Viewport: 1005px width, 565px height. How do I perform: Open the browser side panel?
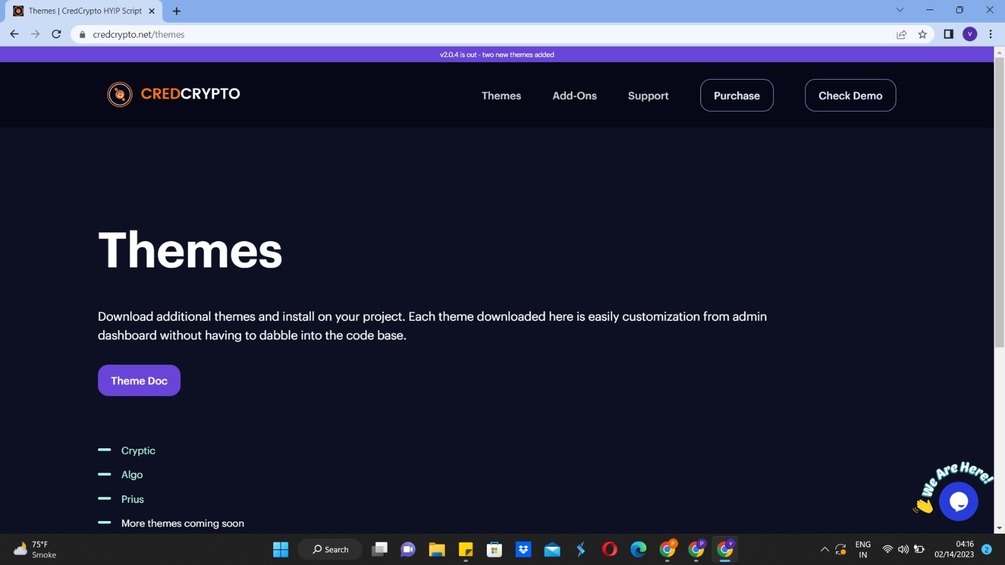[x=949, y=34]
